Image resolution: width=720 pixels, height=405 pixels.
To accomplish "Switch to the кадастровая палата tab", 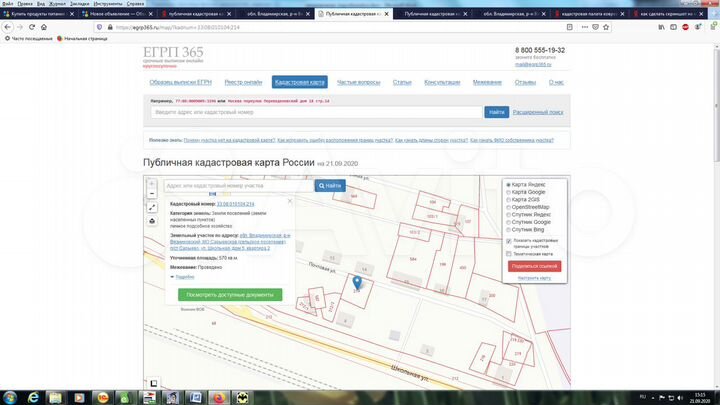I will coord(588,14).
